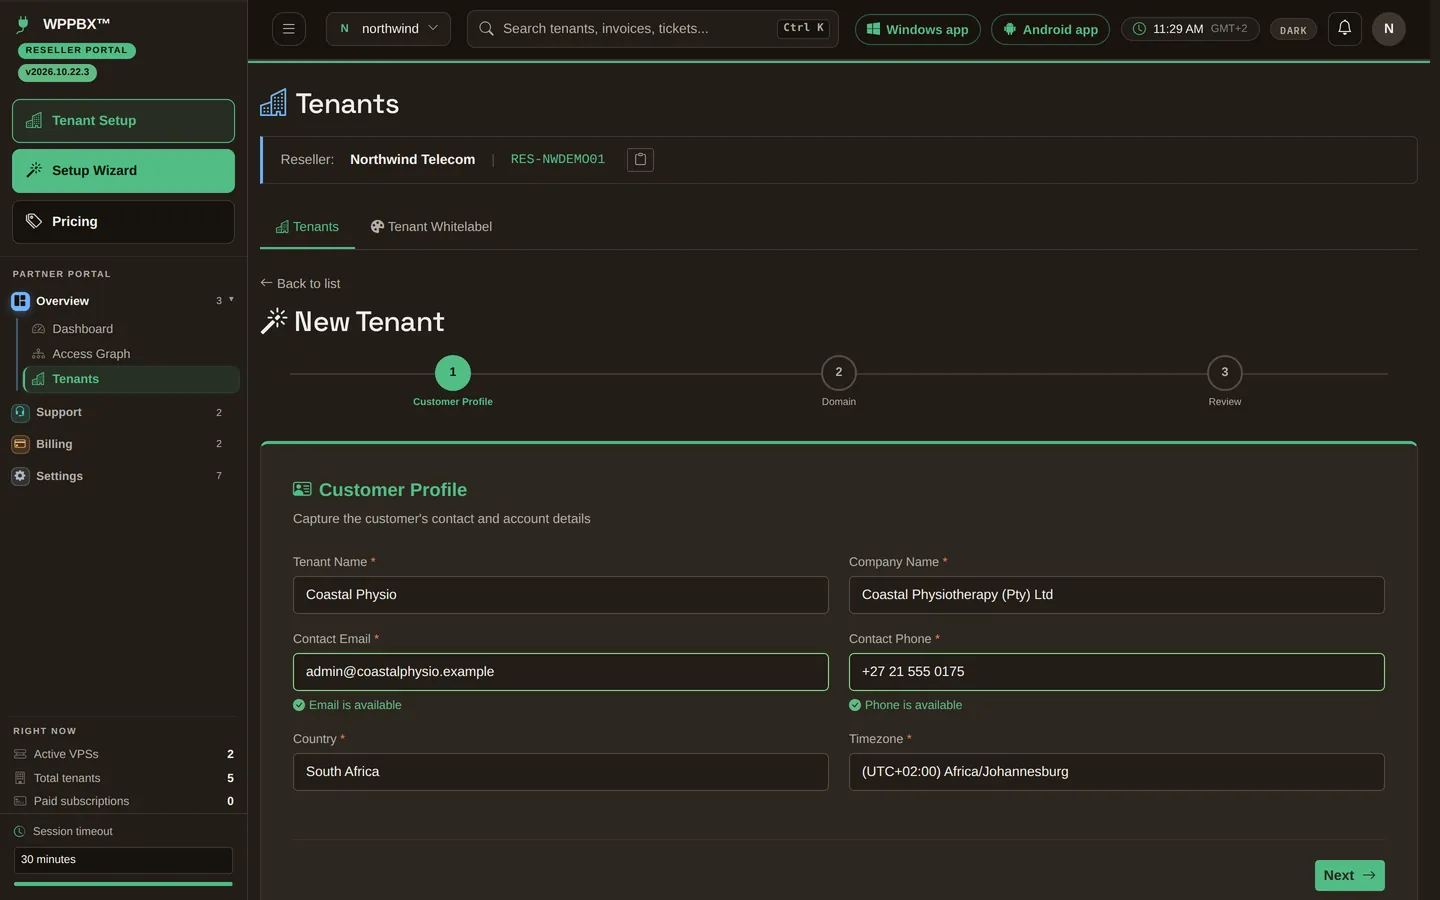The height and width of the screenshot is (900, 1440).
Task: Open the Tenant Setup button
Action: pos(123,121)
